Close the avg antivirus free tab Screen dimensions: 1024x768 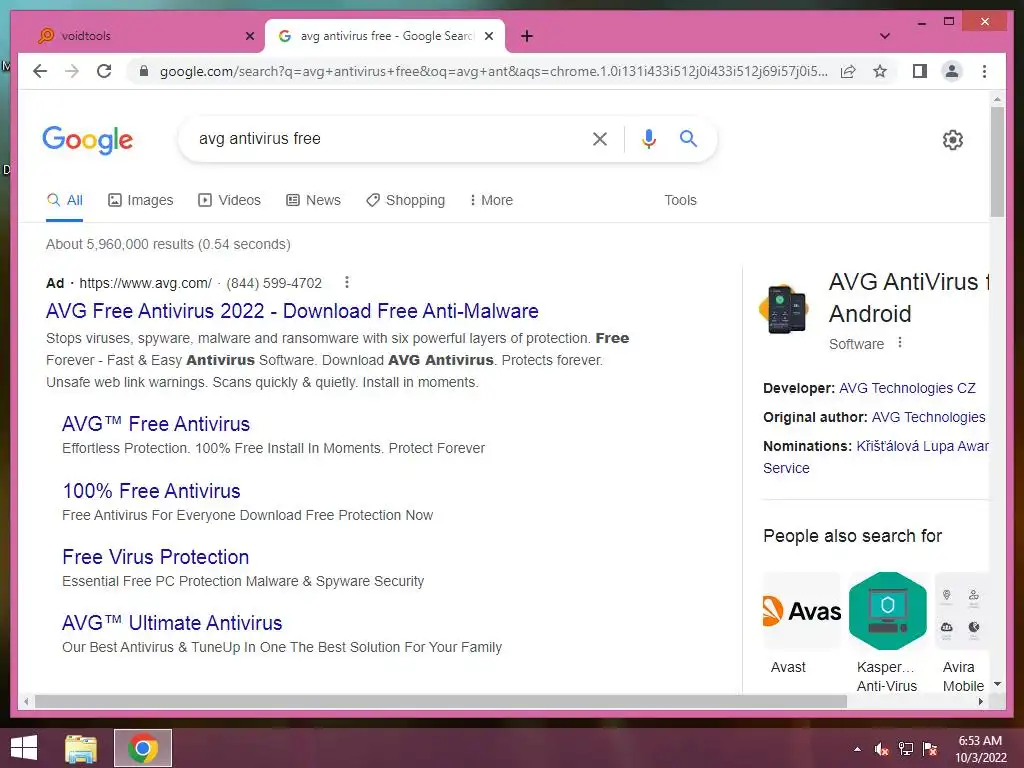coord(488,36)
